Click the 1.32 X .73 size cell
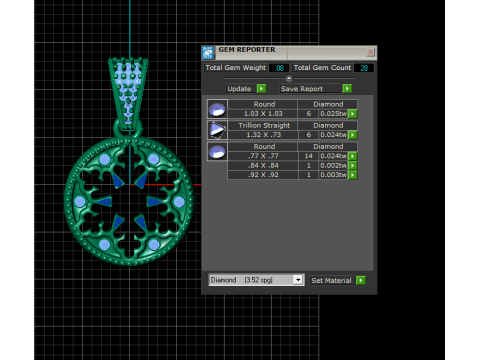This screenshot has height=360, width=480. point(263,135)
